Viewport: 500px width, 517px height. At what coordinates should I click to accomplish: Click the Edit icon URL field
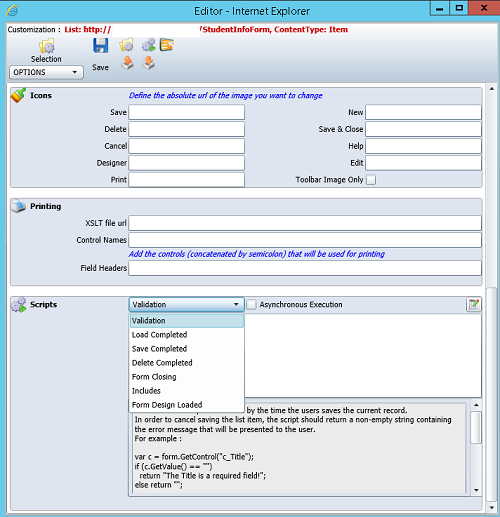[423, 163]
